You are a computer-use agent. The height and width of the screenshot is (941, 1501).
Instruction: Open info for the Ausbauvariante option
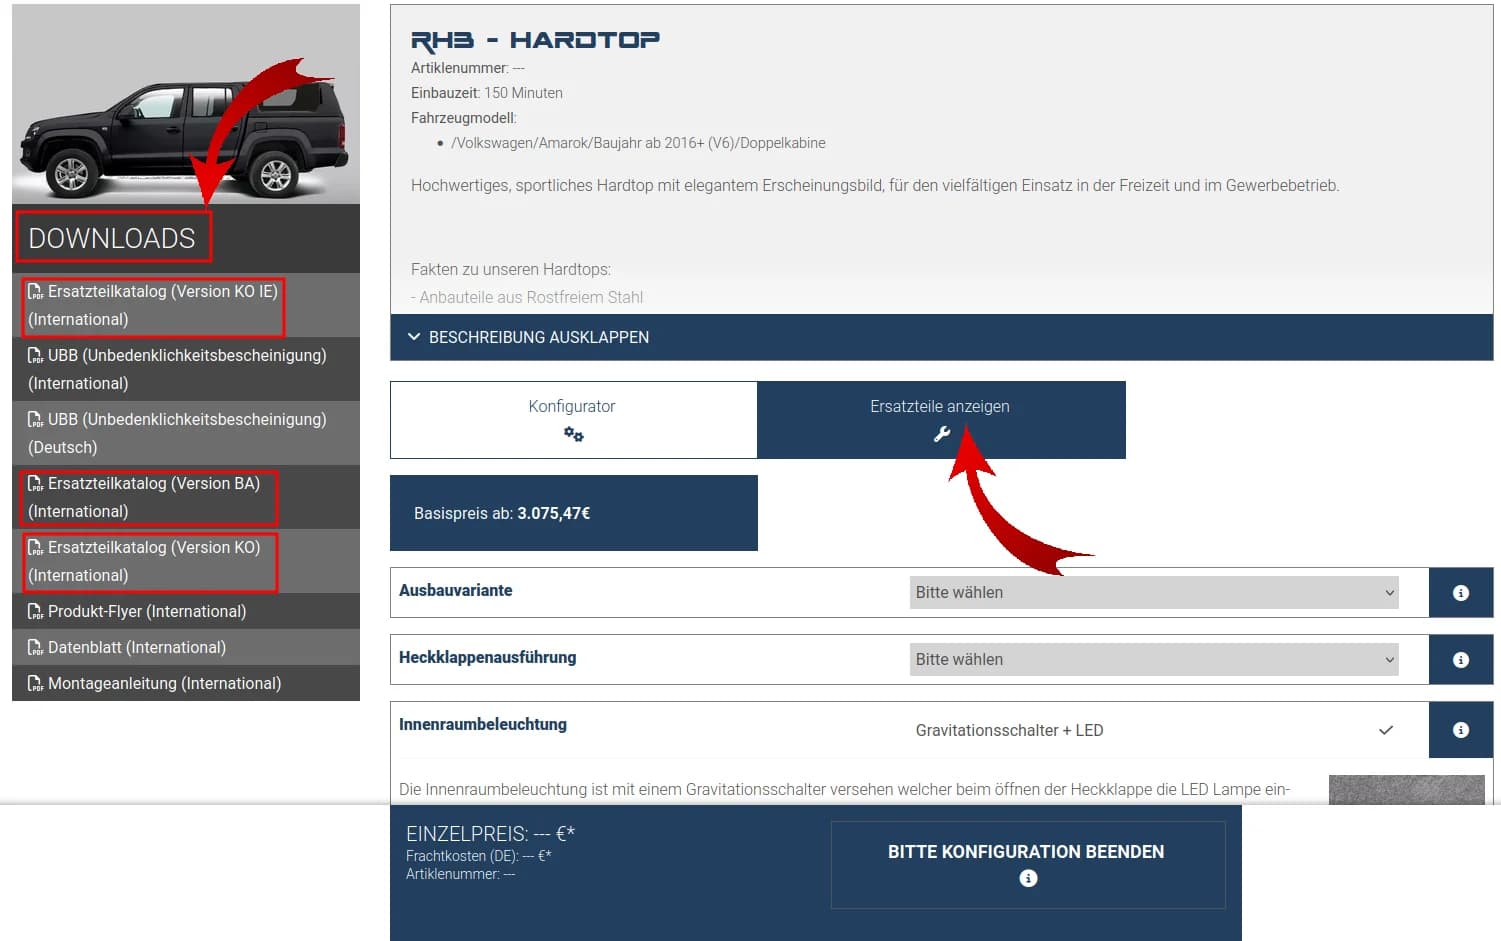pos(1460,592)
